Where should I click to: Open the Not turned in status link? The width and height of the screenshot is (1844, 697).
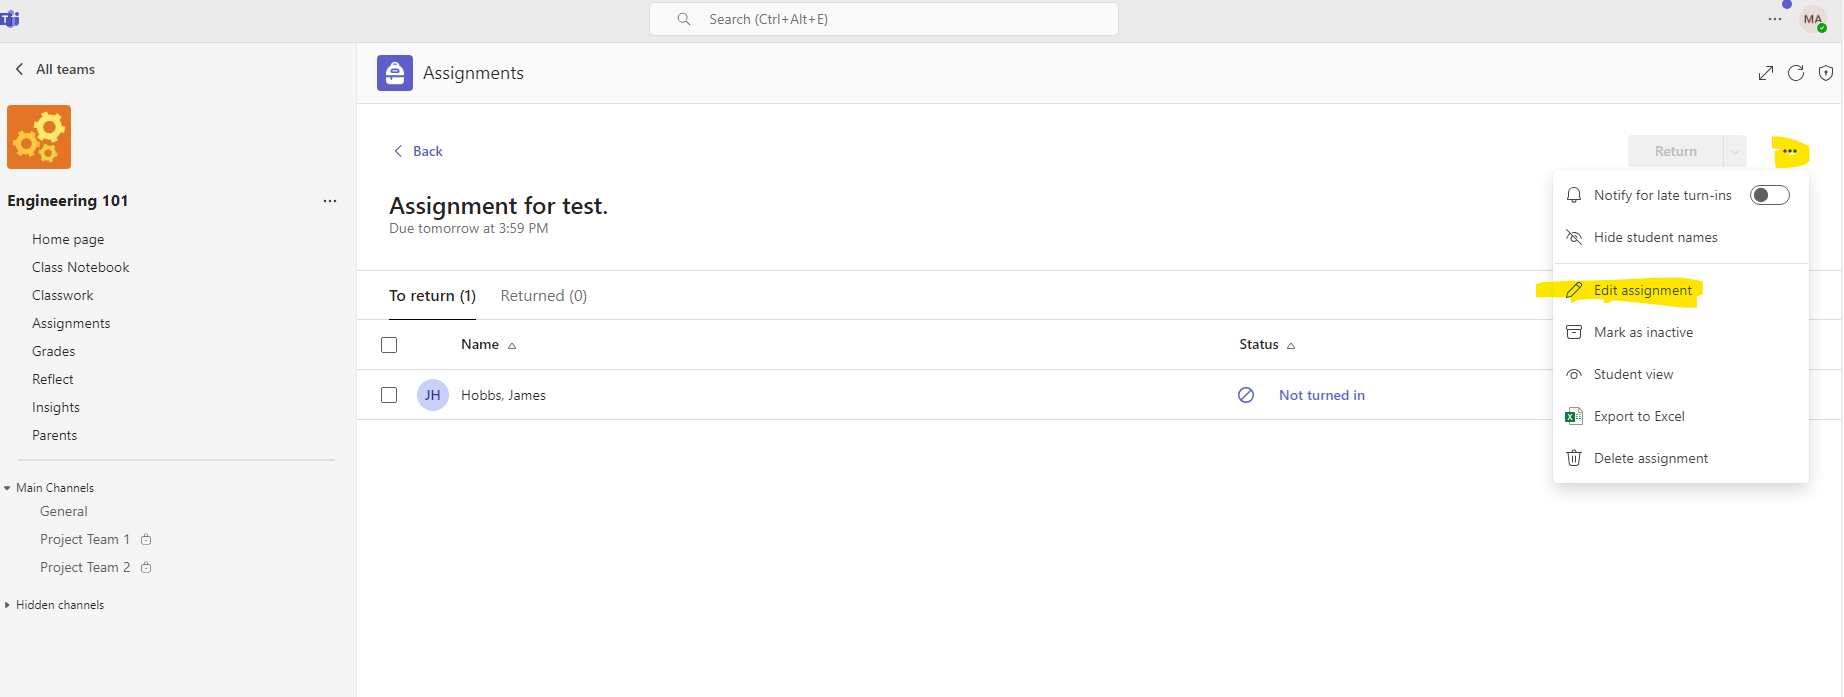point(1321,395)
